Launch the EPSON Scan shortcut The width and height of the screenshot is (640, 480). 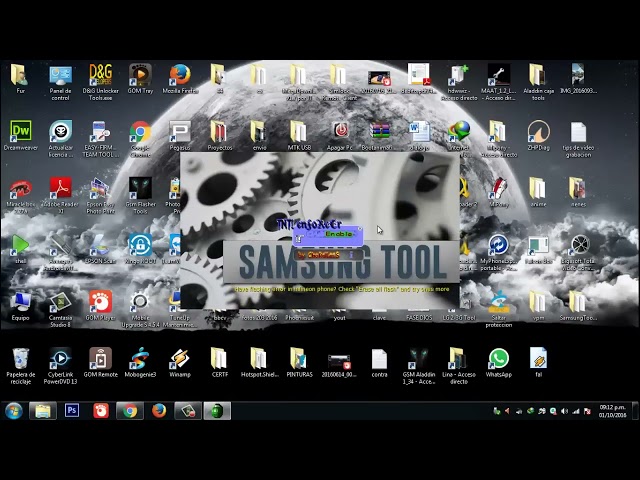100,248
